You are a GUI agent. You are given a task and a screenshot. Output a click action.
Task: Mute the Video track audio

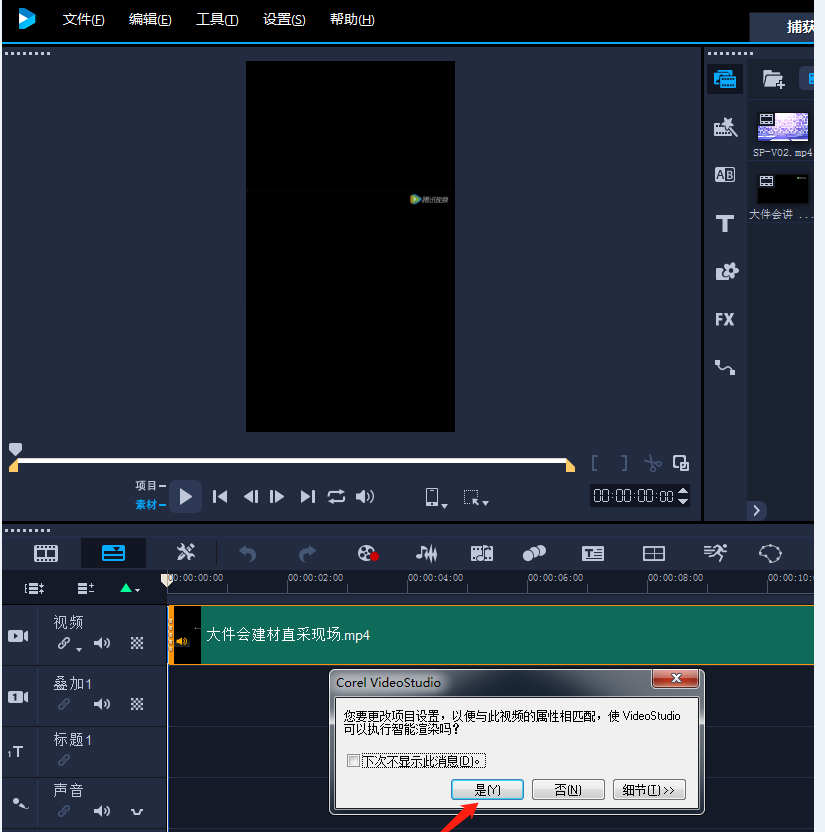coord(102,643)
